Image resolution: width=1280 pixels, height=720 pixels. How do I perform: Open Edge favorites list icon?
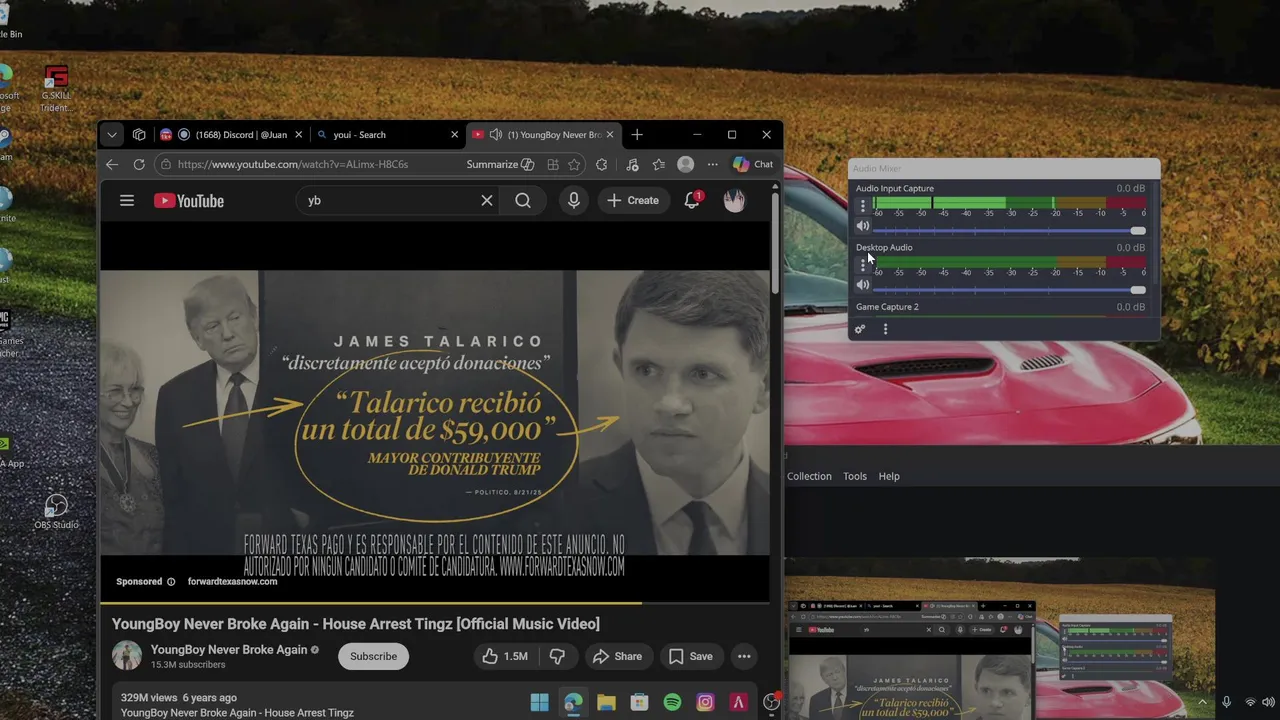point(658,164)
